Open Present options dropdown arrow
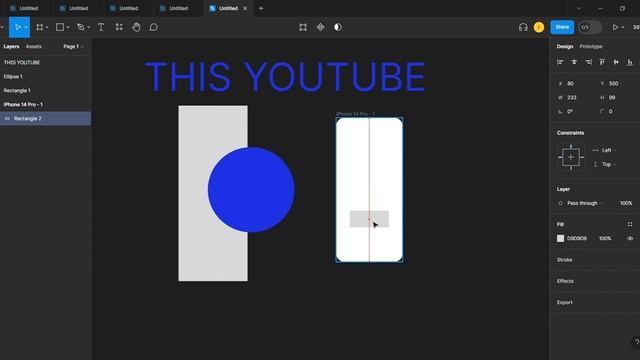The height and width of the screenshot is (360, 640). (623, 27)
